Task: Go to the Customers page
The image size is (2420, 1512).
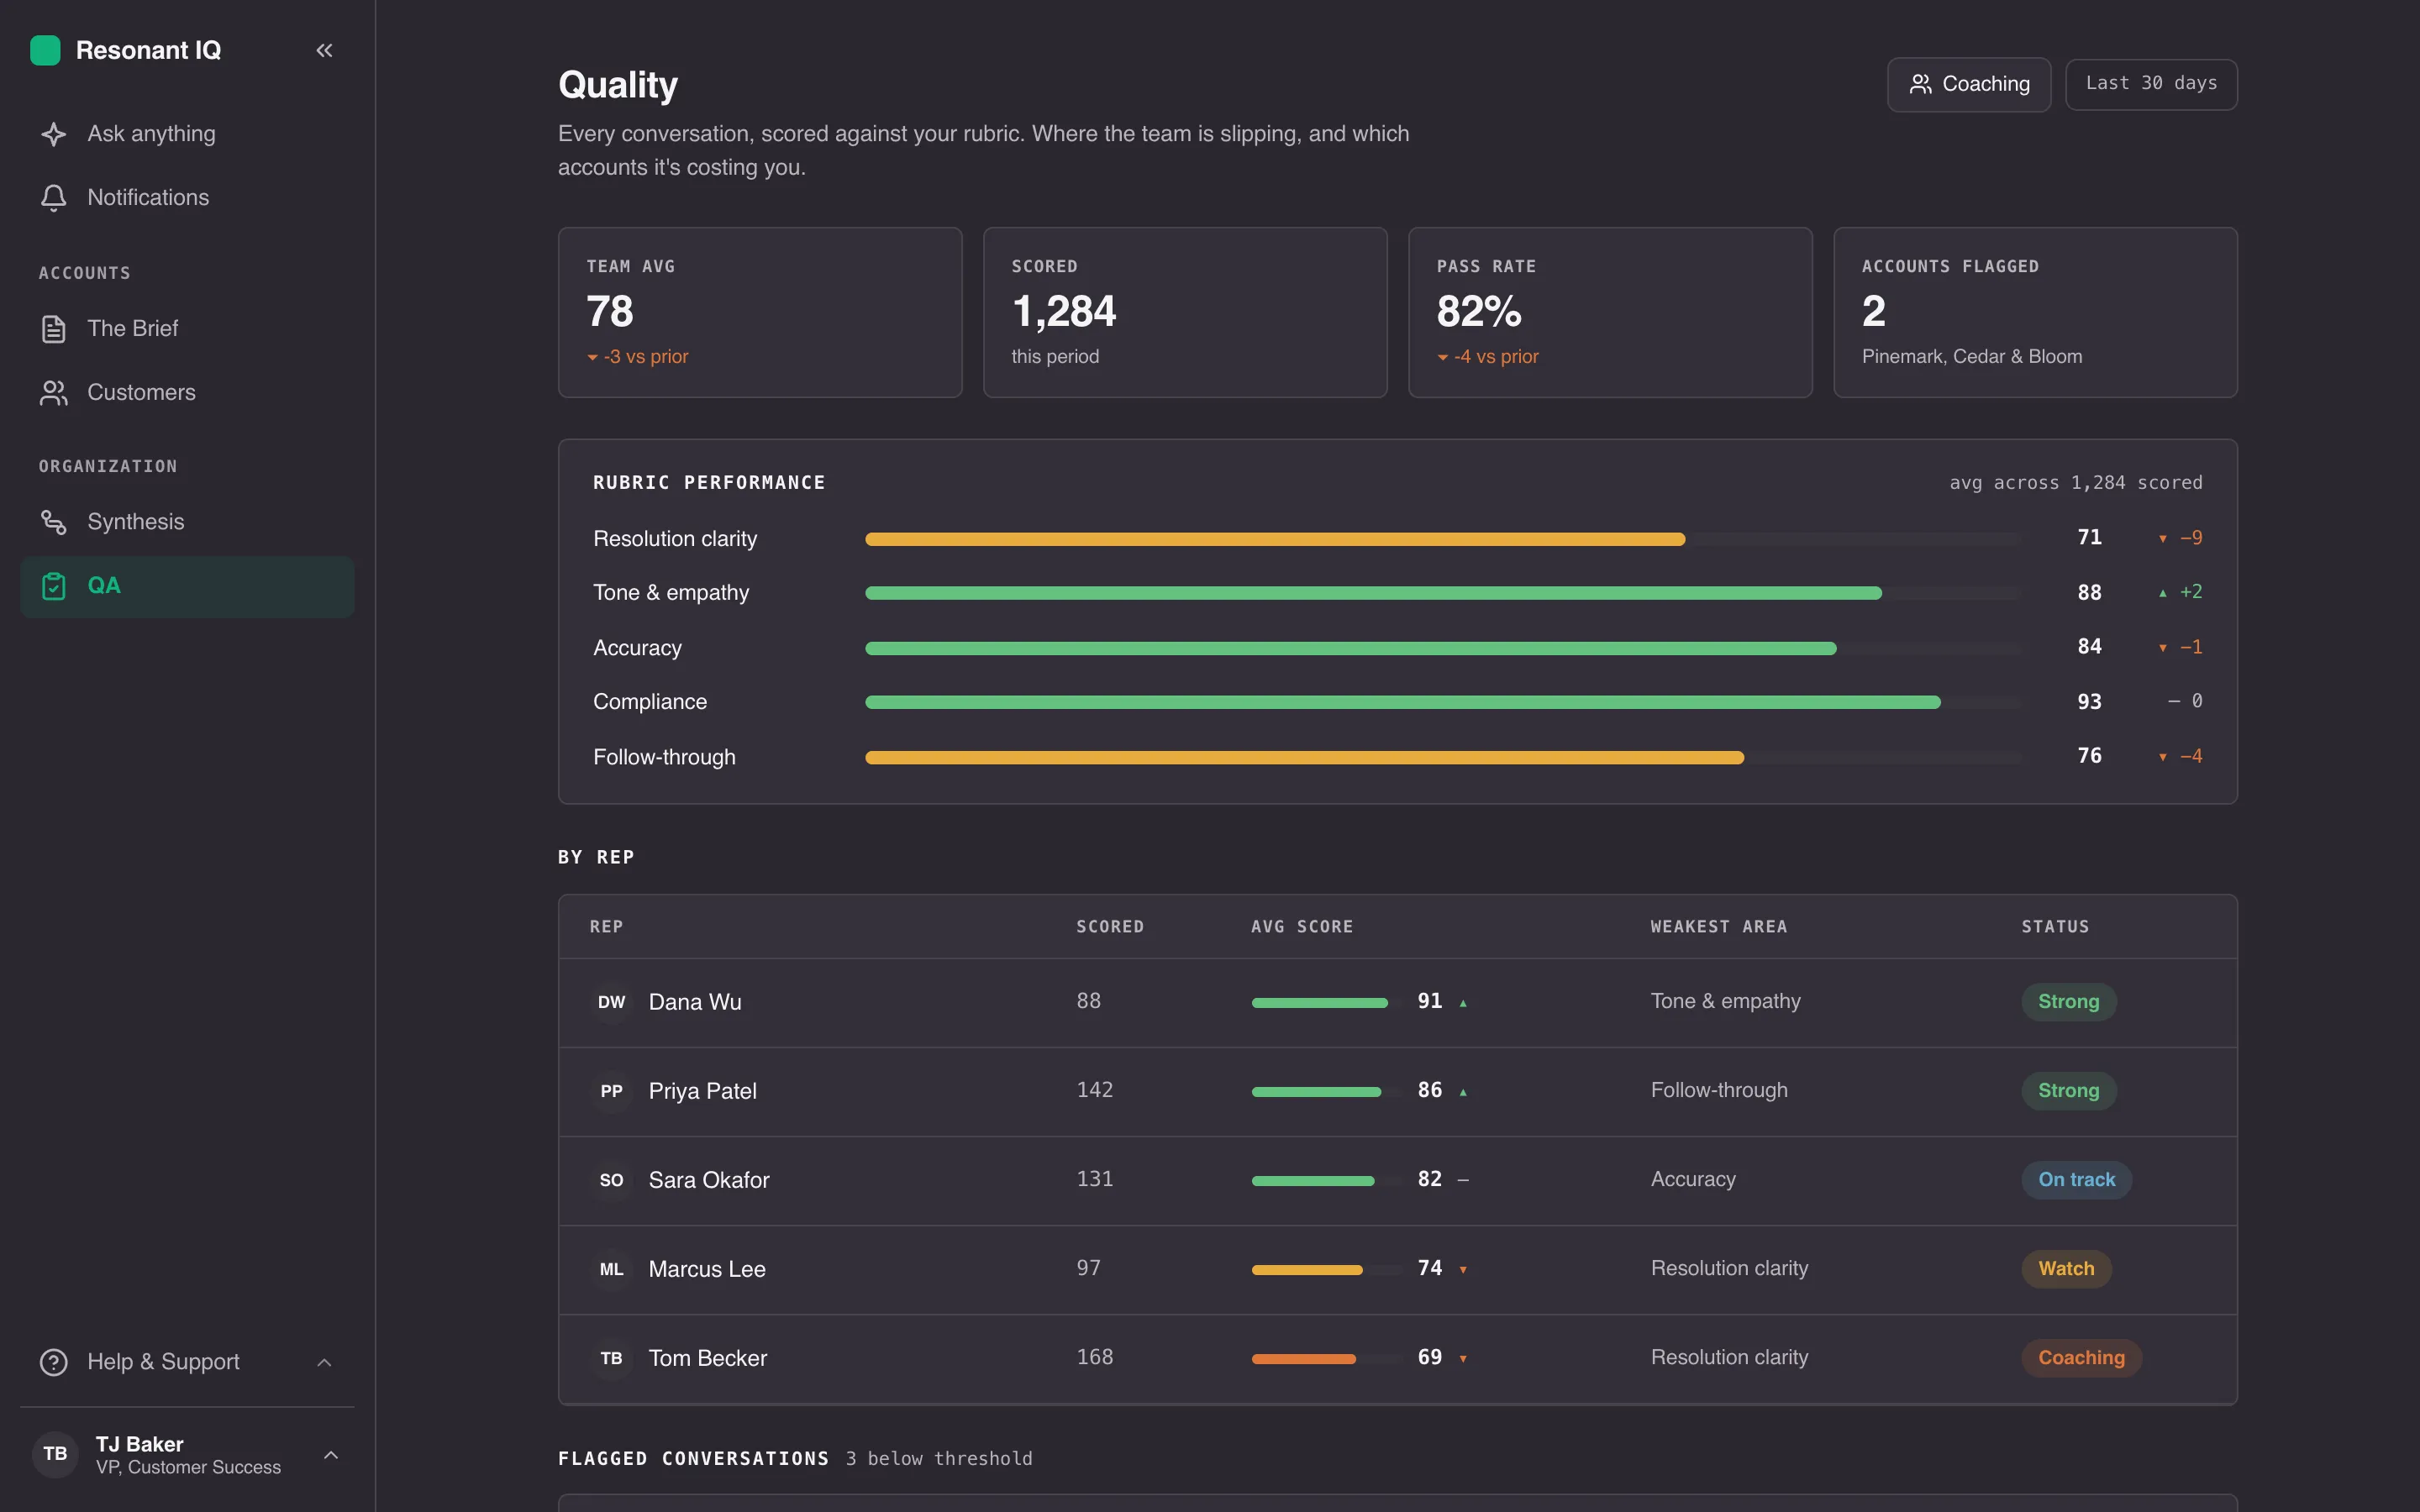Action: [x=187, y=393]
